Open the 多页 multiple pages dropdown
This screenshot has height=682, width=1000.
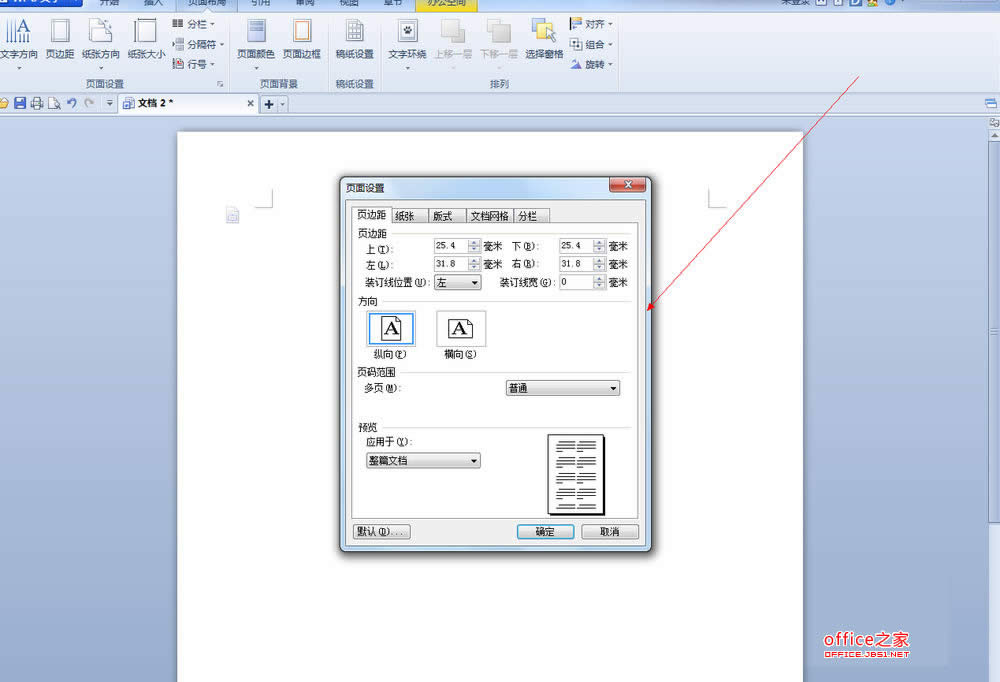click(562, 388)
